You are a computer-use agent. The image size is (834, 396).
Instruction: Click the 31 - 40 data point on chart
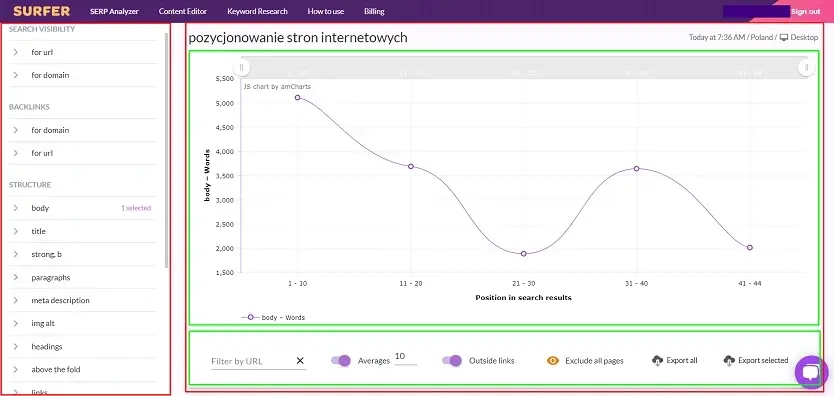[x=636, y=168]
